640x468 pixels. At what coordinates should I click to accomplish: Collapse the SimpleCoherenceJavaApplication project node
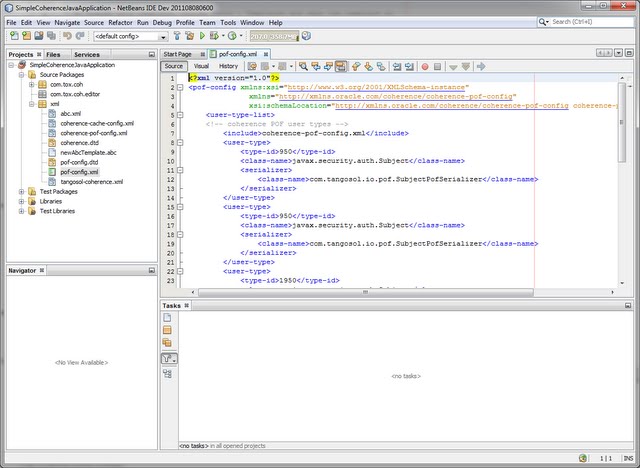[12, 65]
